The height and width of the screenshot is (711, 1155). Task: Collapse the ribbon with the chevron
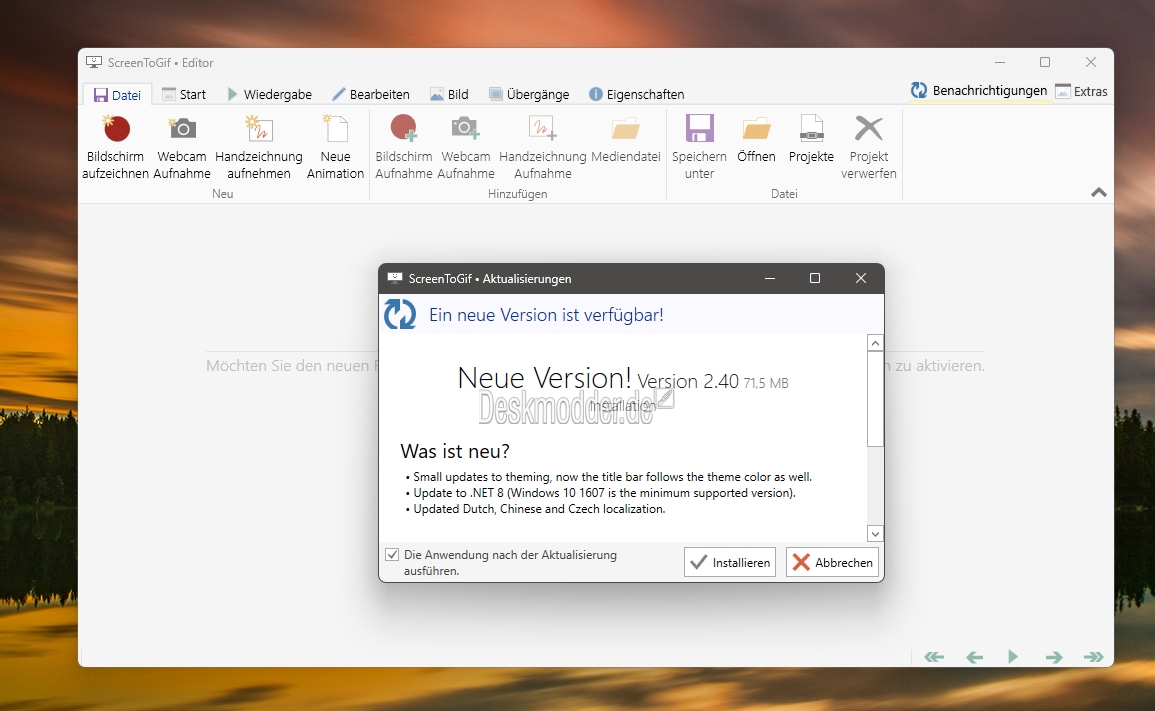pyautogui.click(x=1098, y=192)
